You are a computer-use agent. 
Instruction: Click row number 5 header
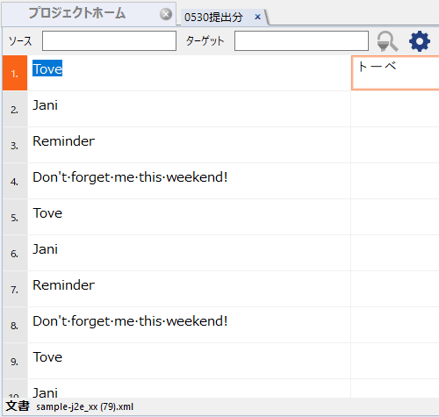(15, 217)
